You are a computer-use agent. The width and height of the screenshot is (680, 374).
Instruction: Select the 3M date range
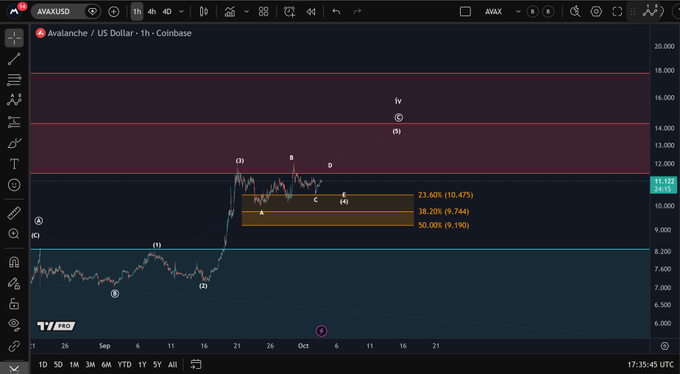90,364
